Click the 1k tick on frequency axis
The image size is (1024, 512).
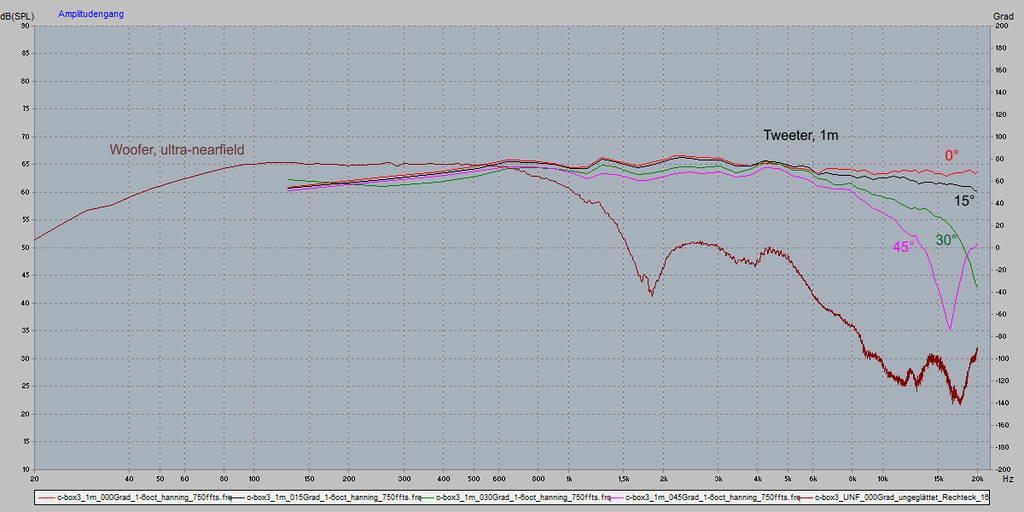[568, 479]
